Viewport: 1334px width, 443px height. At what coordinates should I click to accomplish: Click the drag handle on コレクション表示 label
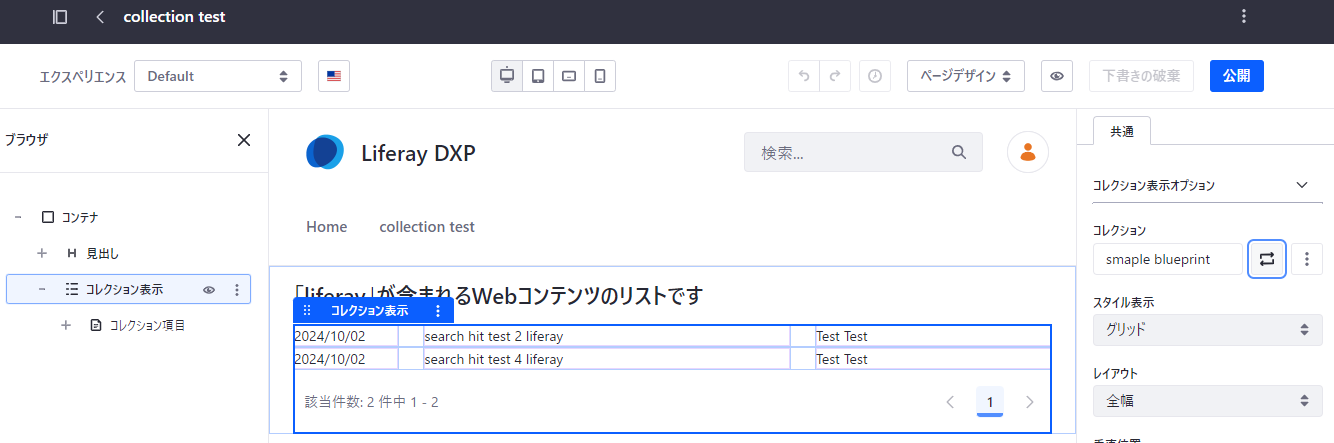(x=307, y=311)
